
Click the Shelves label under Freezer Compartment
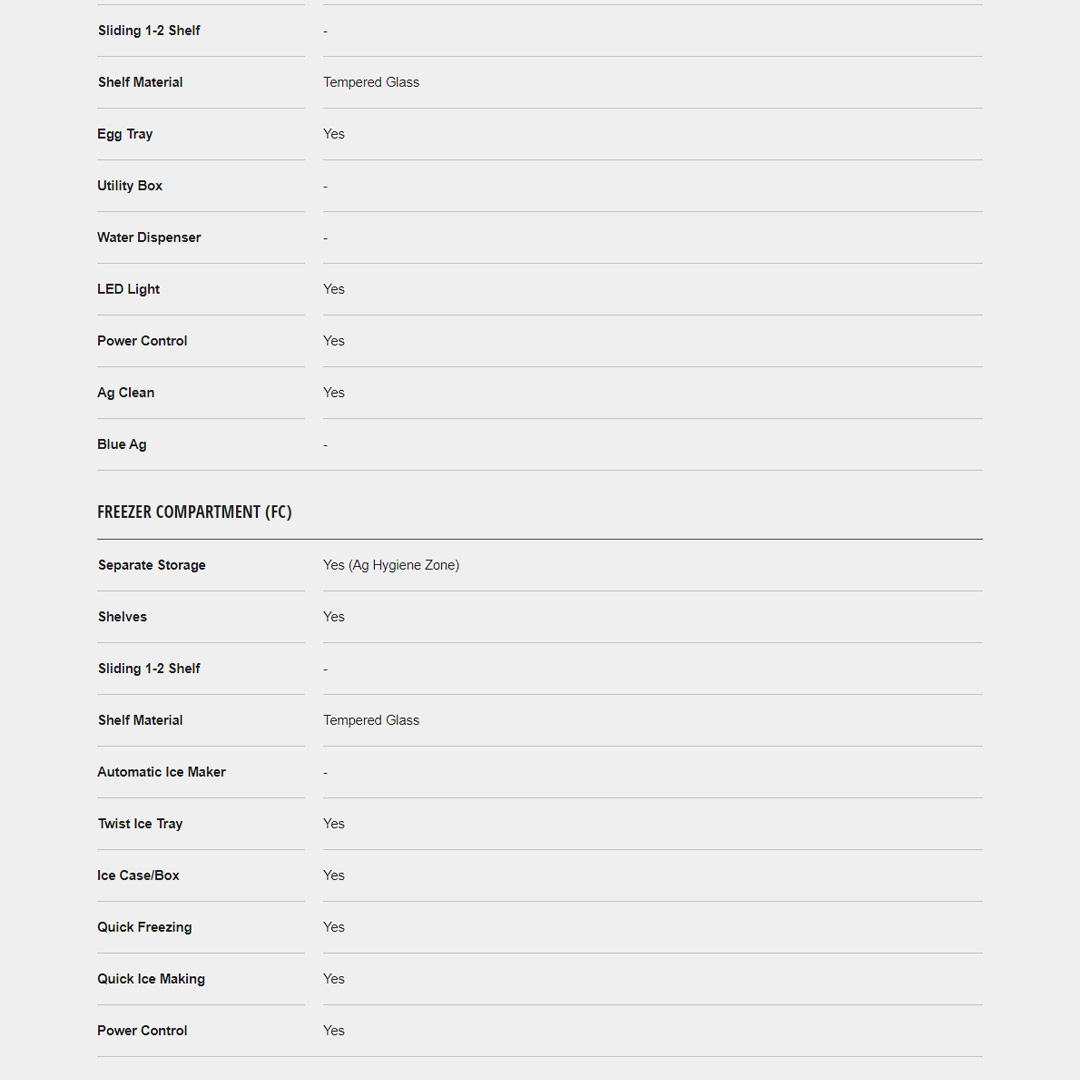click(x=123, y=617)
